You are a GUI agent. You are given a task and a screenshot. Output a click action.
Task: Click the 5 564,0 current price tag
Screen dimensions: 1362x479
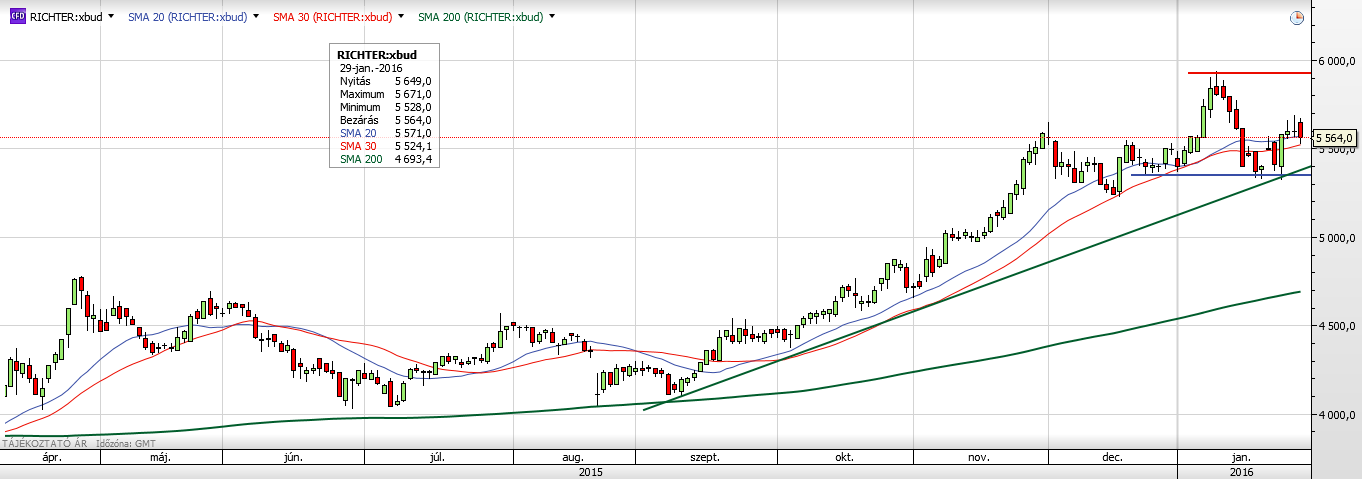click(x=1334, y=137)
